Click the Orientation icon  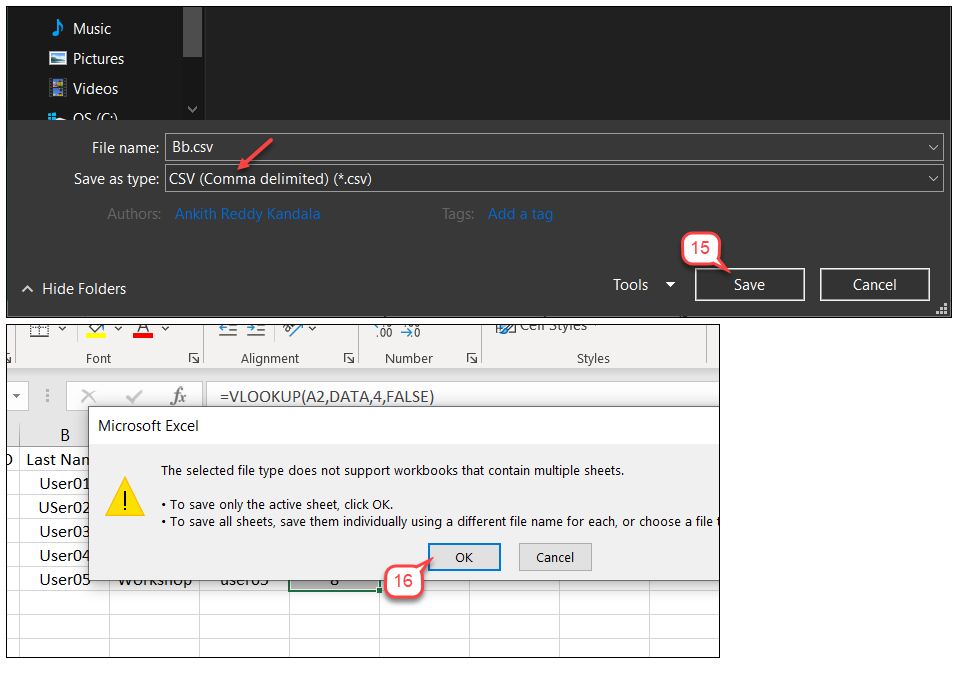[x=293, y=330]
